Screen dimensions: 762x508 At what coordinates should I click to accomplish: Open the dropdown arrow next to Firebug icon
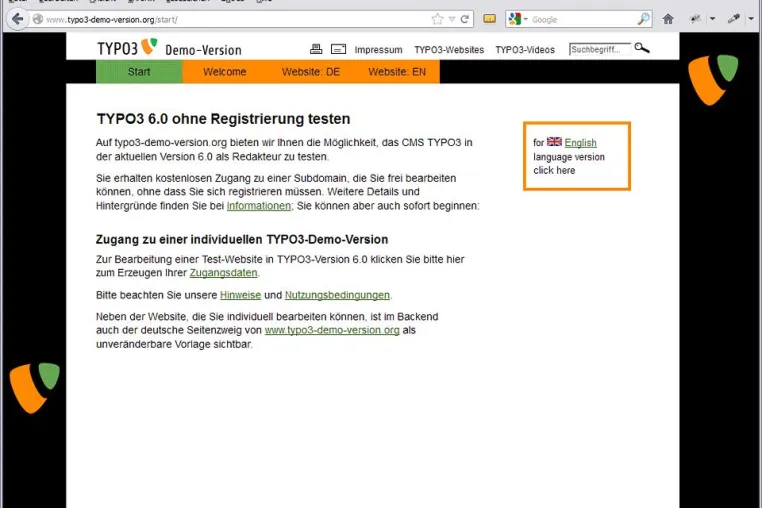point(712,19)
